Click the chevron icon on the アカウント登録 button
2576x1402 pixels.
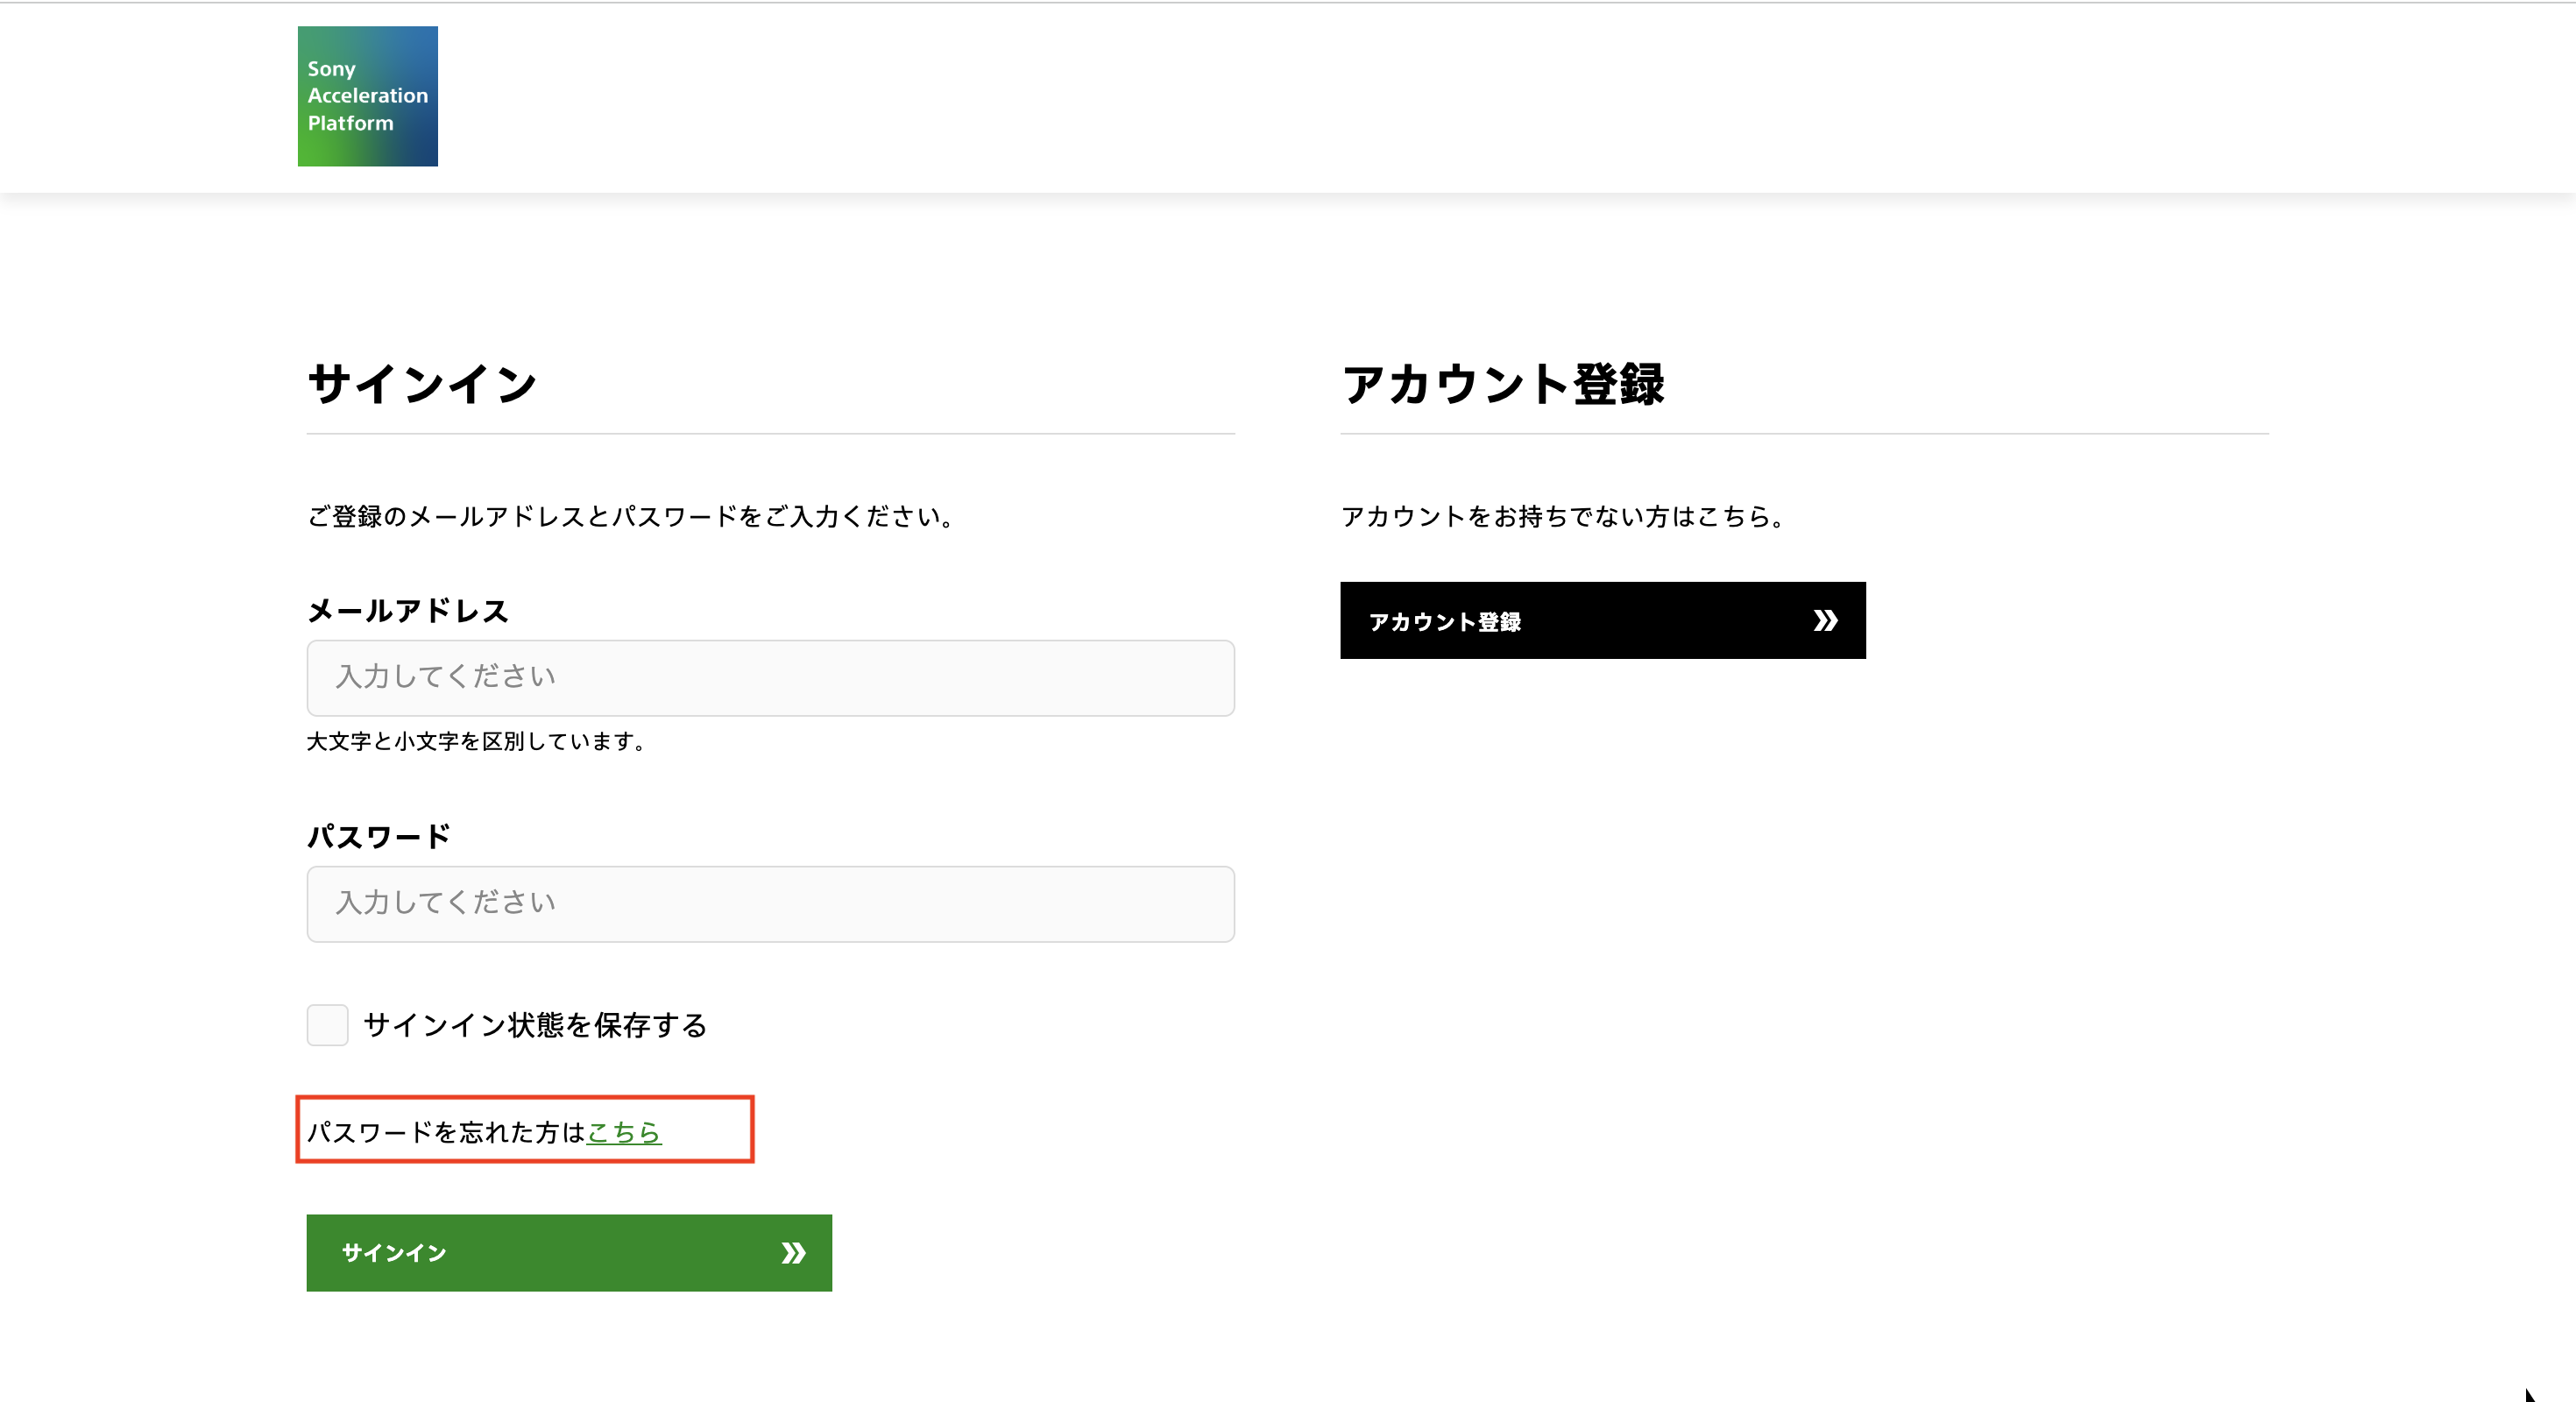[1826, 620]
